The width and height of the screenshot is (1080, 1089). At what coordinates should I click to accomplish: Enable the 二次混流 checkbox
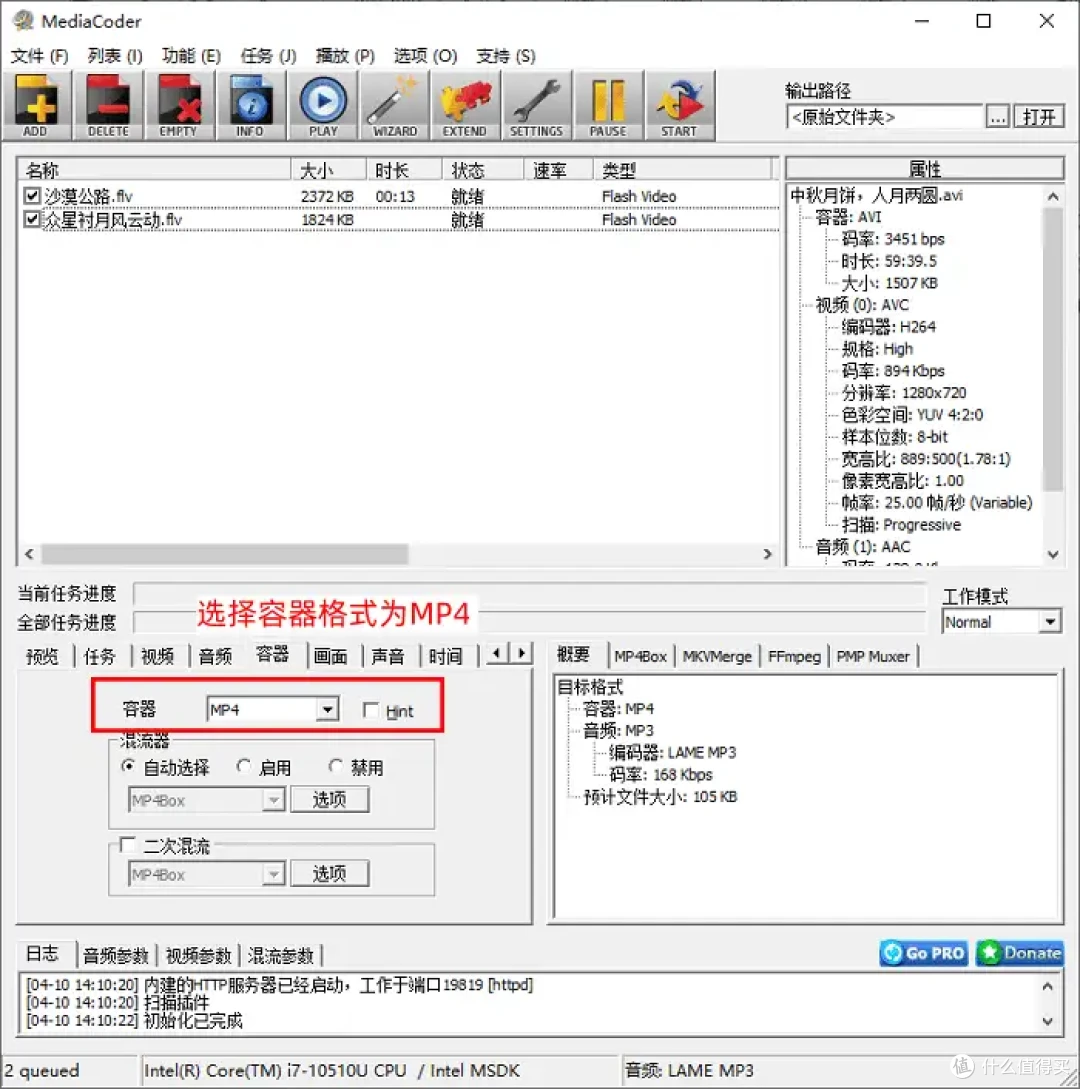127,845
